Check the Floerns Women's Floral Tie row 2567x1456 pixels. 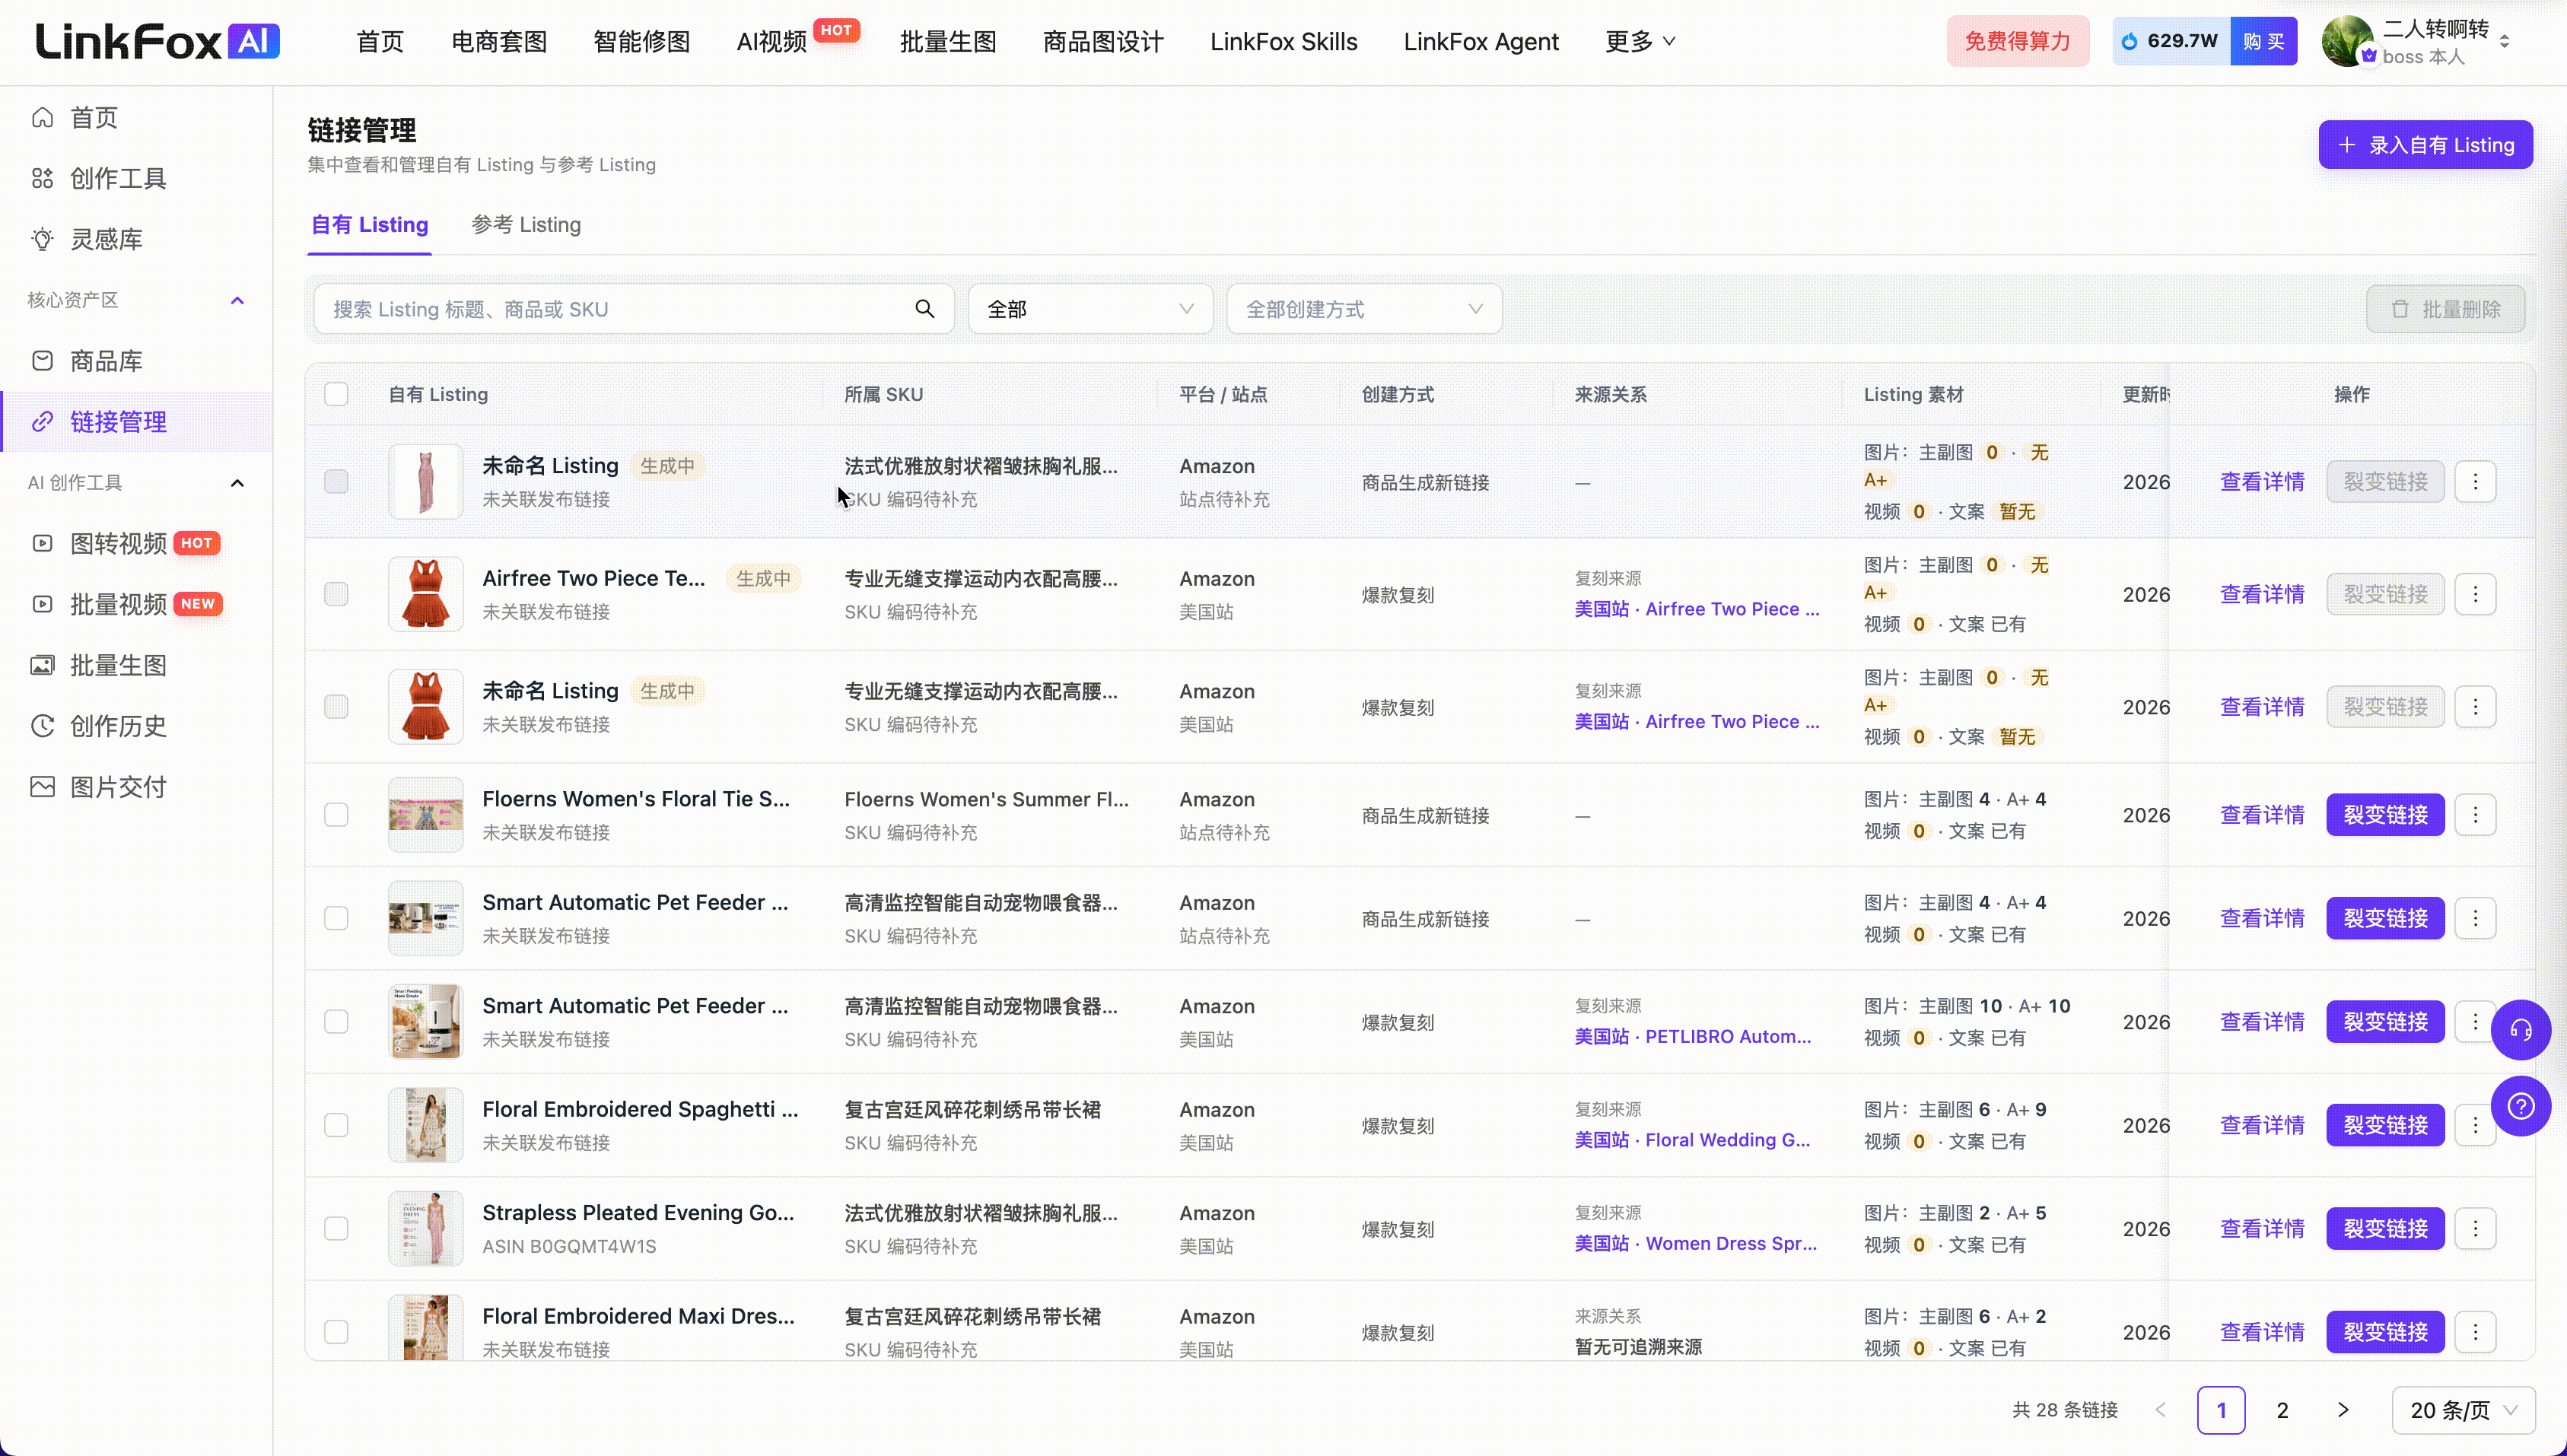tap(336, 815)
